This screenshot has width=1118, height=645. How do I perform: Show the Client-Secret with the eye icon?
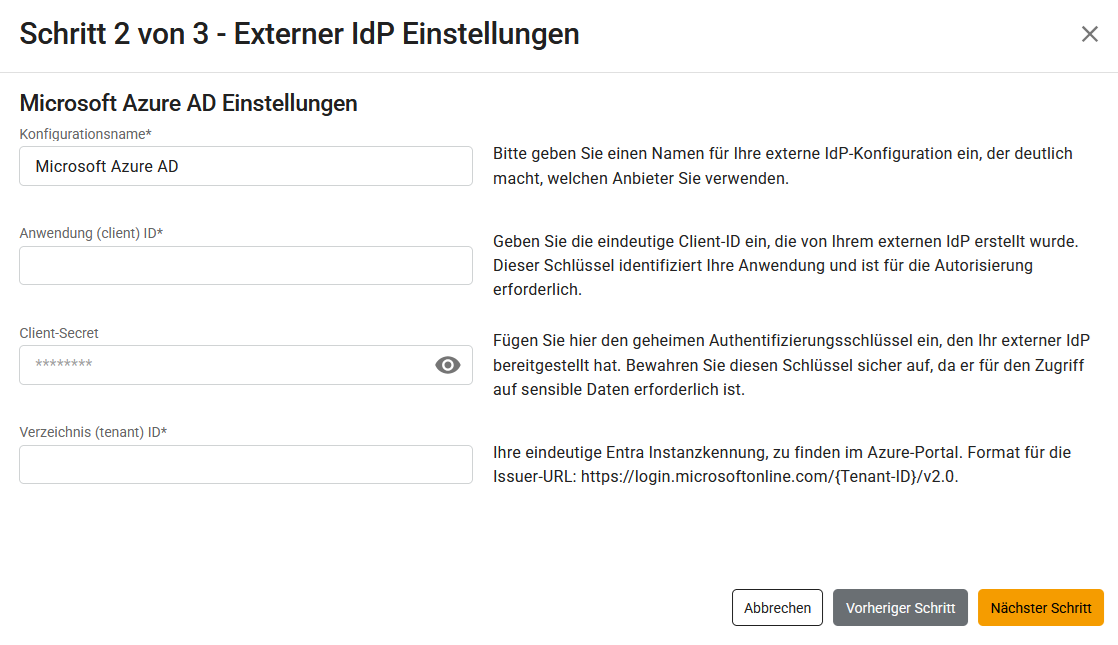pyautogui.click(x=447, y=365)
